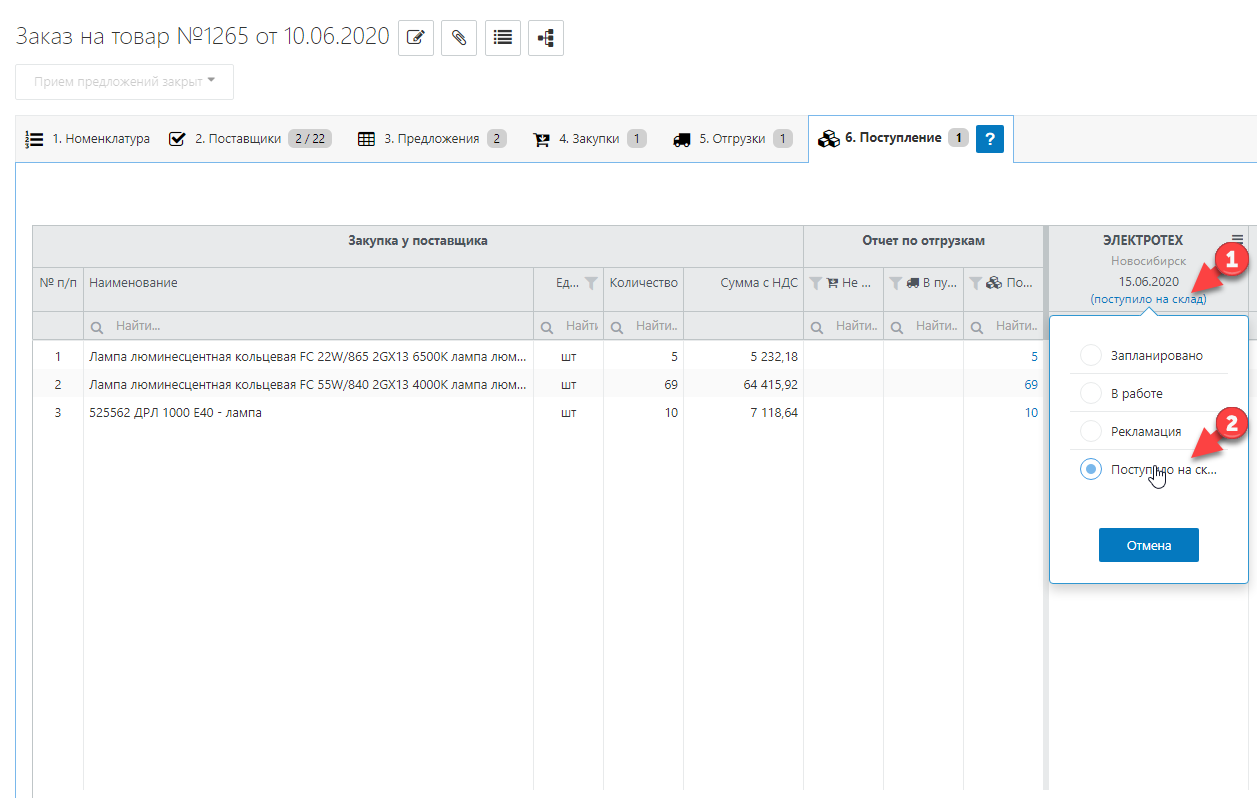The image size is (1257, 798).
Task: Click the blue question mark help icon
Action: coord(989,138)
